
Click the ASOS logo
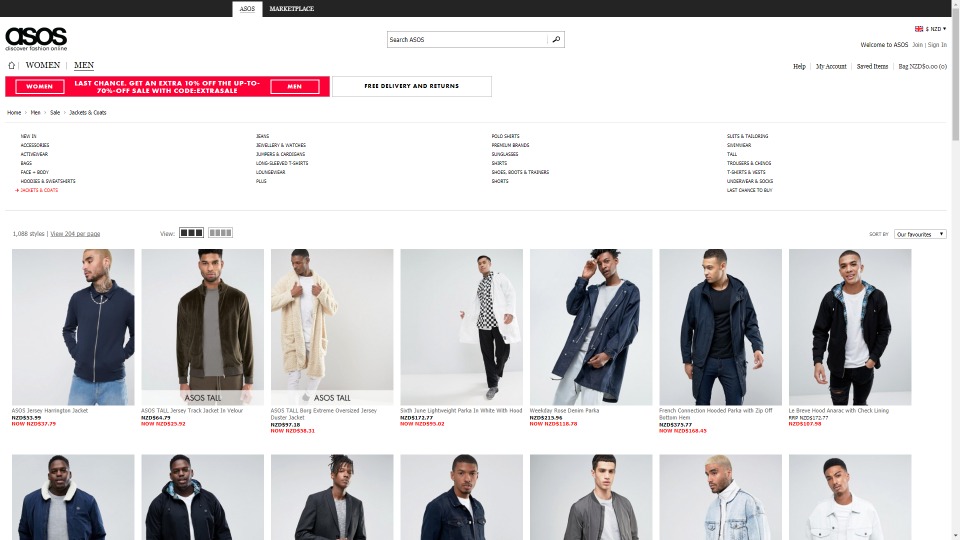36,39
